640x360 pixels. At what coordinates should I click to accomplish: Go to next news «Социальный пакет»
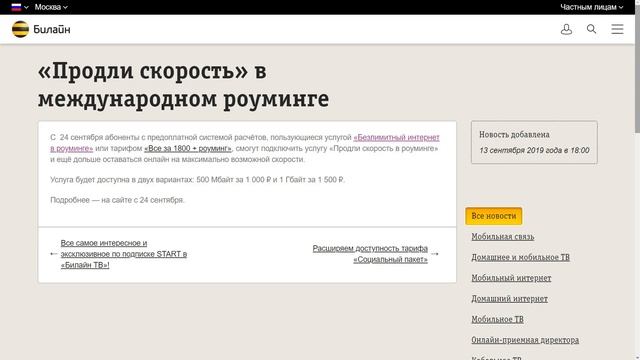click(370, 254)
